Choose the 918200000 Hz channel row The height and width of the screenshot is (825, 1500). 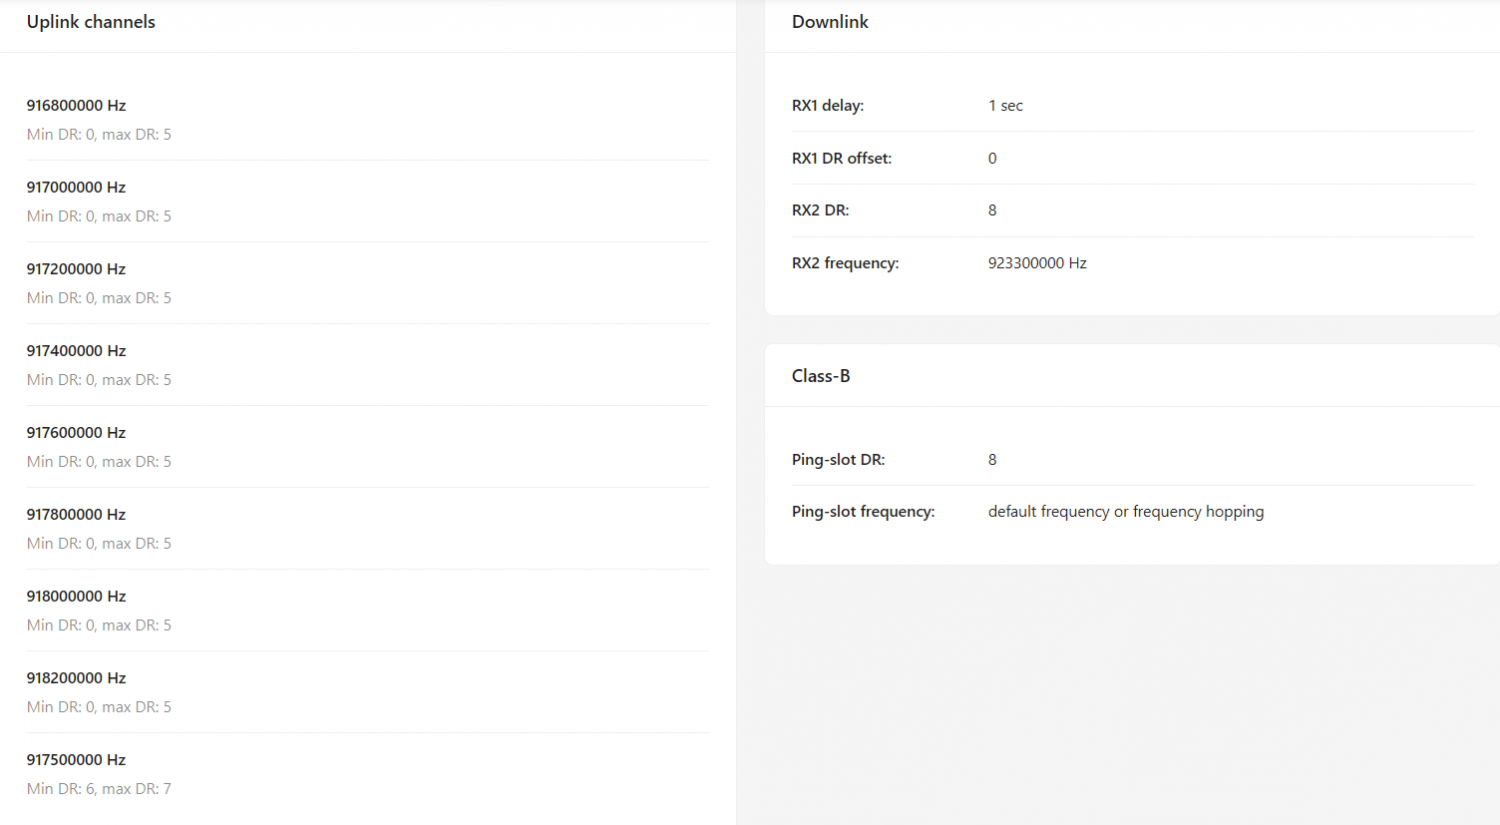pyautogui.click(x=76, y=678)
